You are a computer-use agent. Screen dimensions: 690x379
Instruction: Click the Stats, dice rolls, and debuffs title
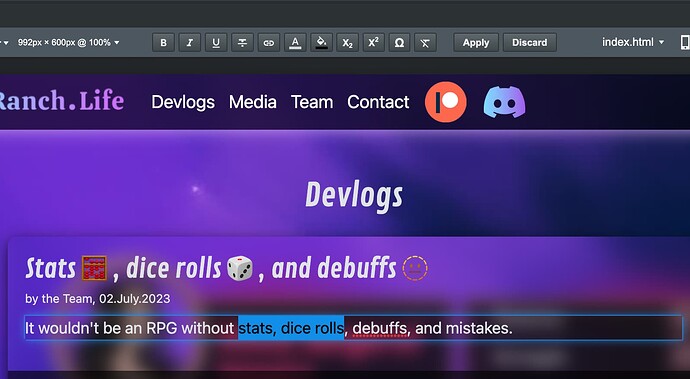[x=227, y=268]
